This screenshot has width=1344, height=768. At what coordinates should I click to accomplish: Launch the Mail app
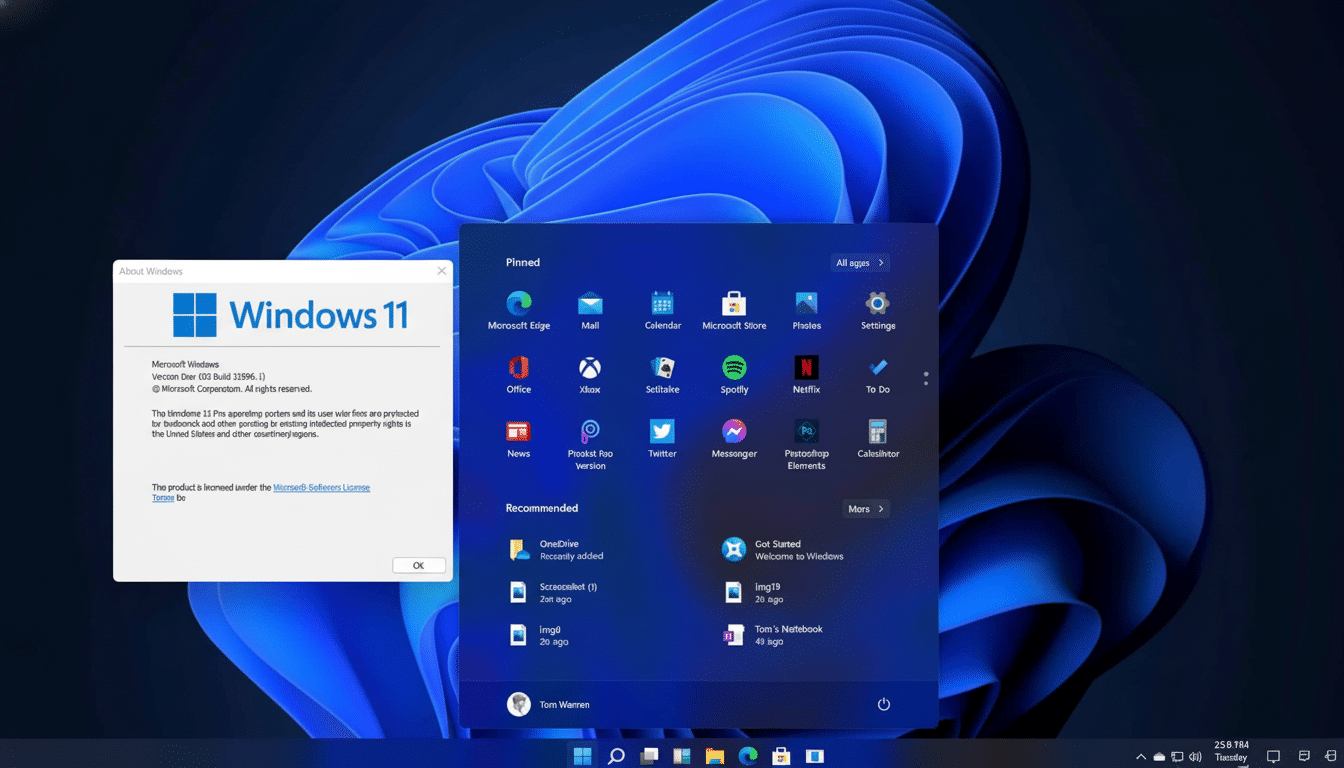coord(590,307)
